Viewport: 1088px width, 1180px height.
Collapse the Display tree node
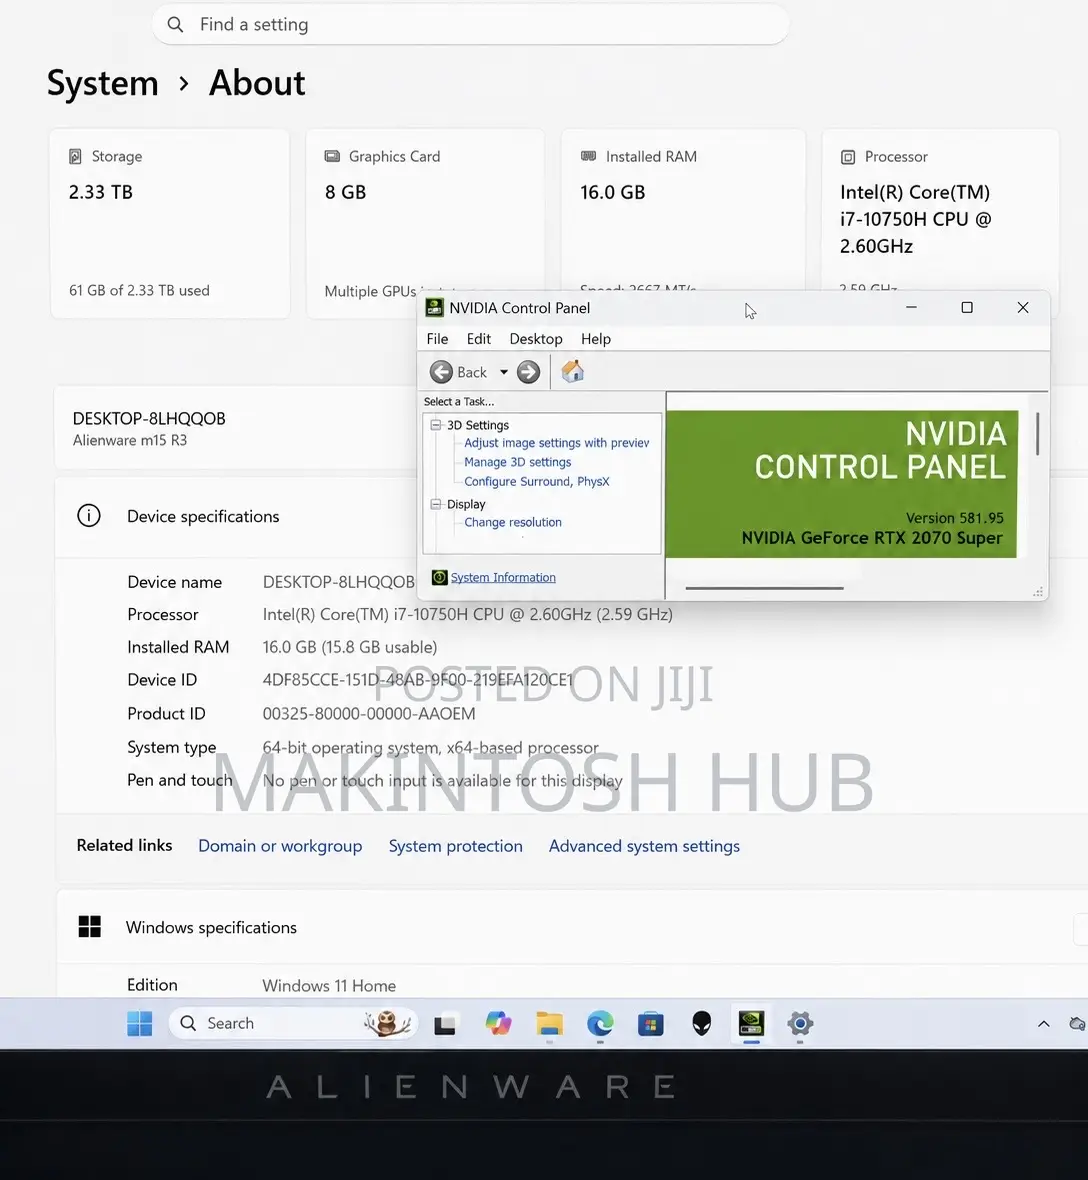pos(436,504)
